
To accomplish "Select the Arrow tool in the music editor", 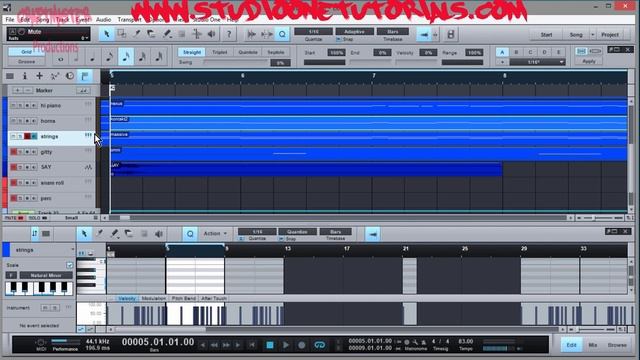I will click(84, 233).
